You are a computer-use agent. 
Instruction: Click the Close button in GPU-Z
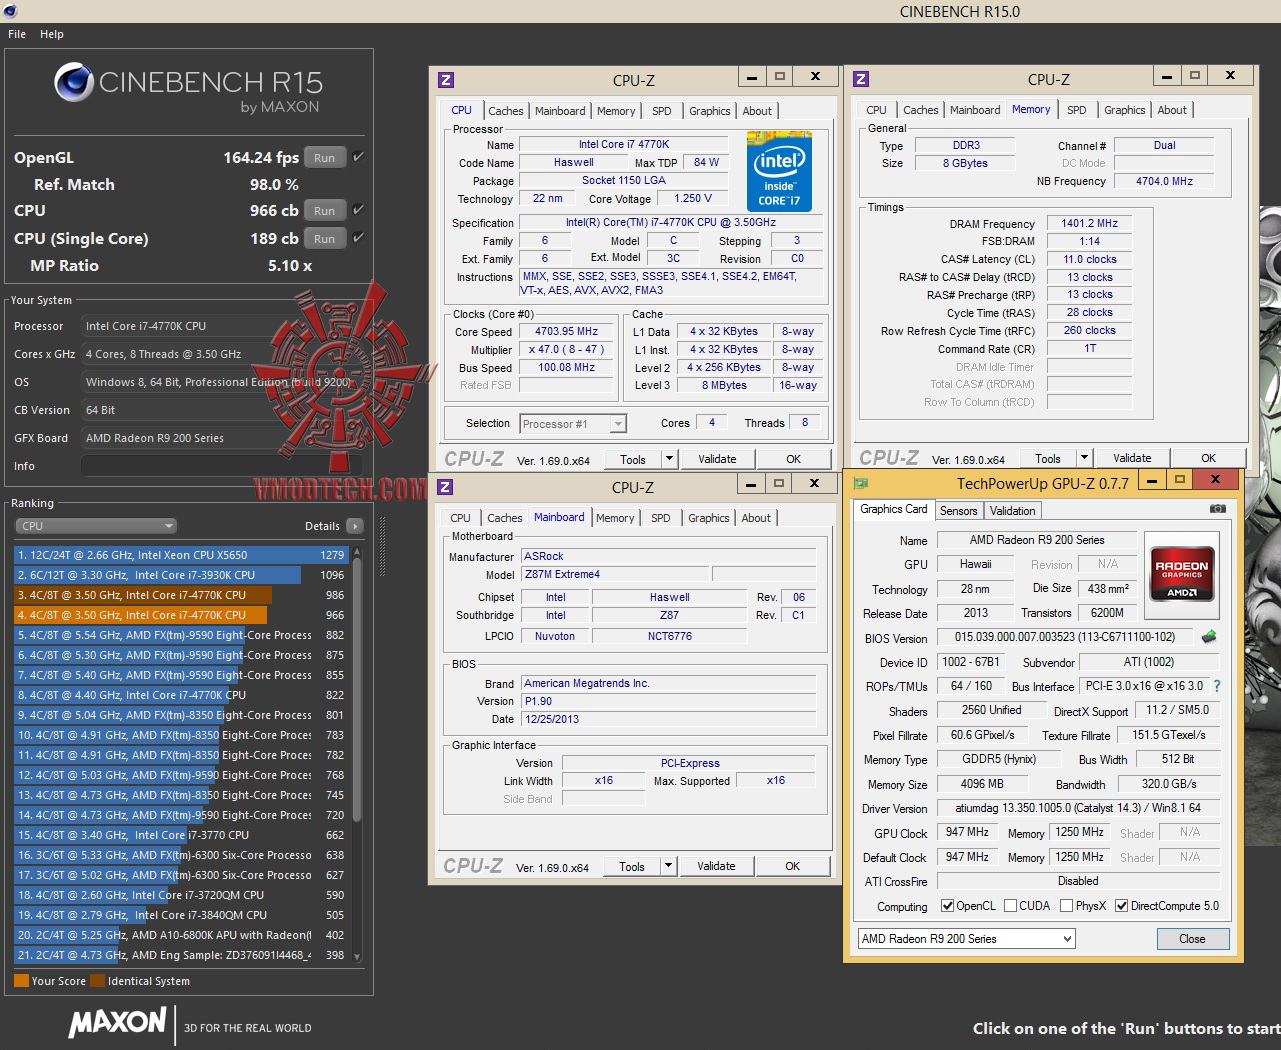(x=1192, y=939)
